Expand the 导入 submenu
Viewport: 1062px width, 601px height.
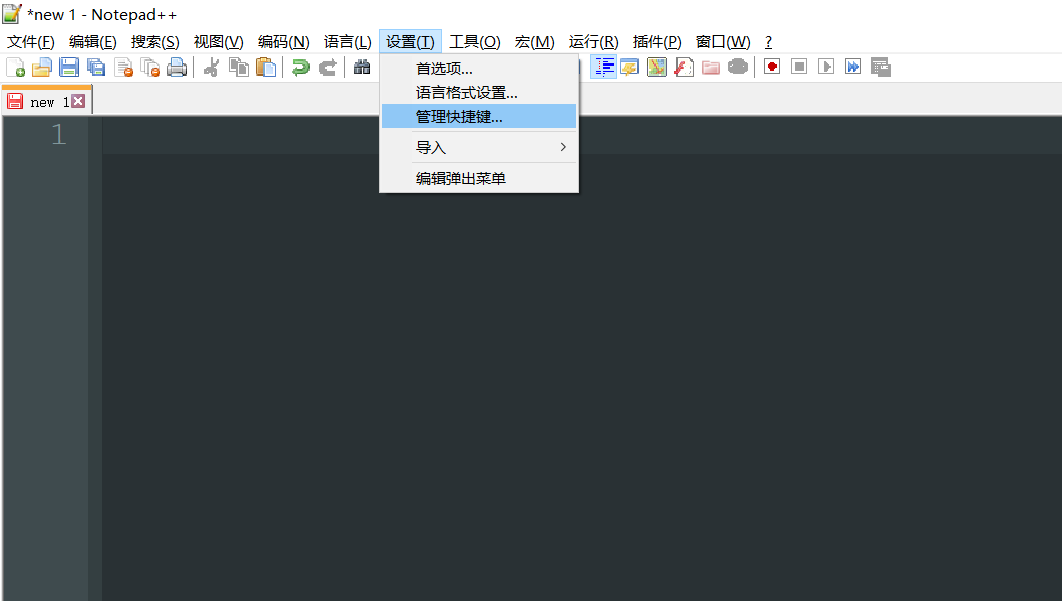(479, 147)
